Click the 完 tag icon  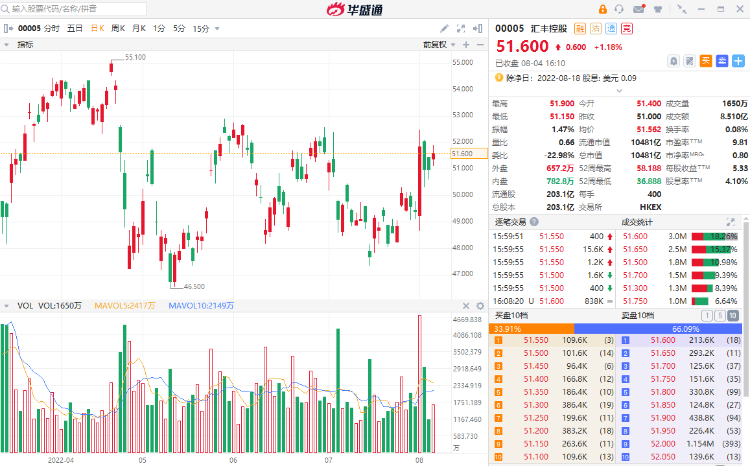point(627,29)
